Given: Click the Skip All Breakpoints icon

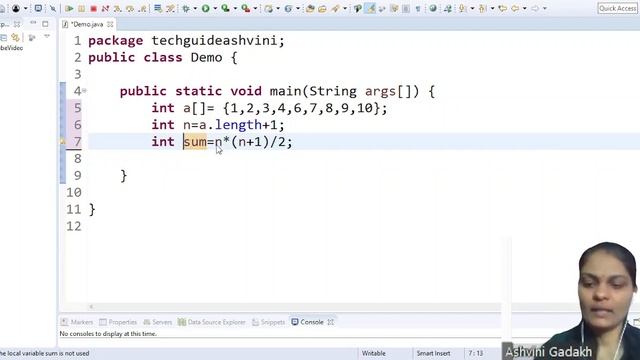Looking at the screenshot, I should click(x=53, y=8).
